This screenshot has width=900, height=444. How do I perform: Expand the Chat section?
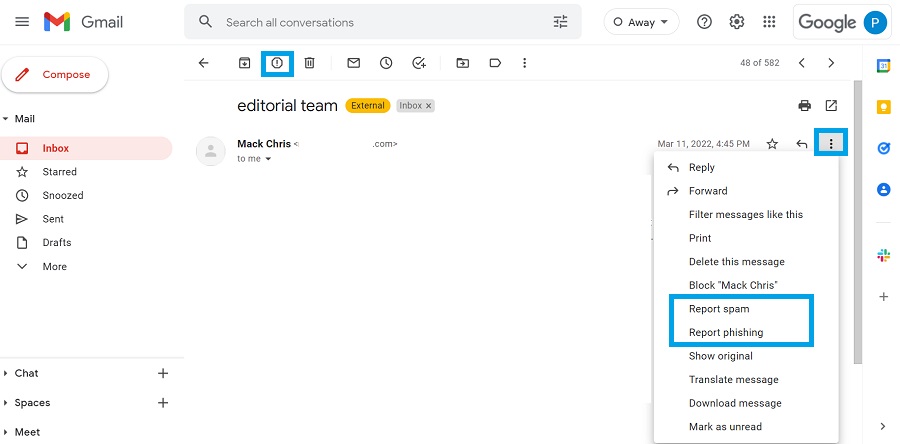coord(6,373)
